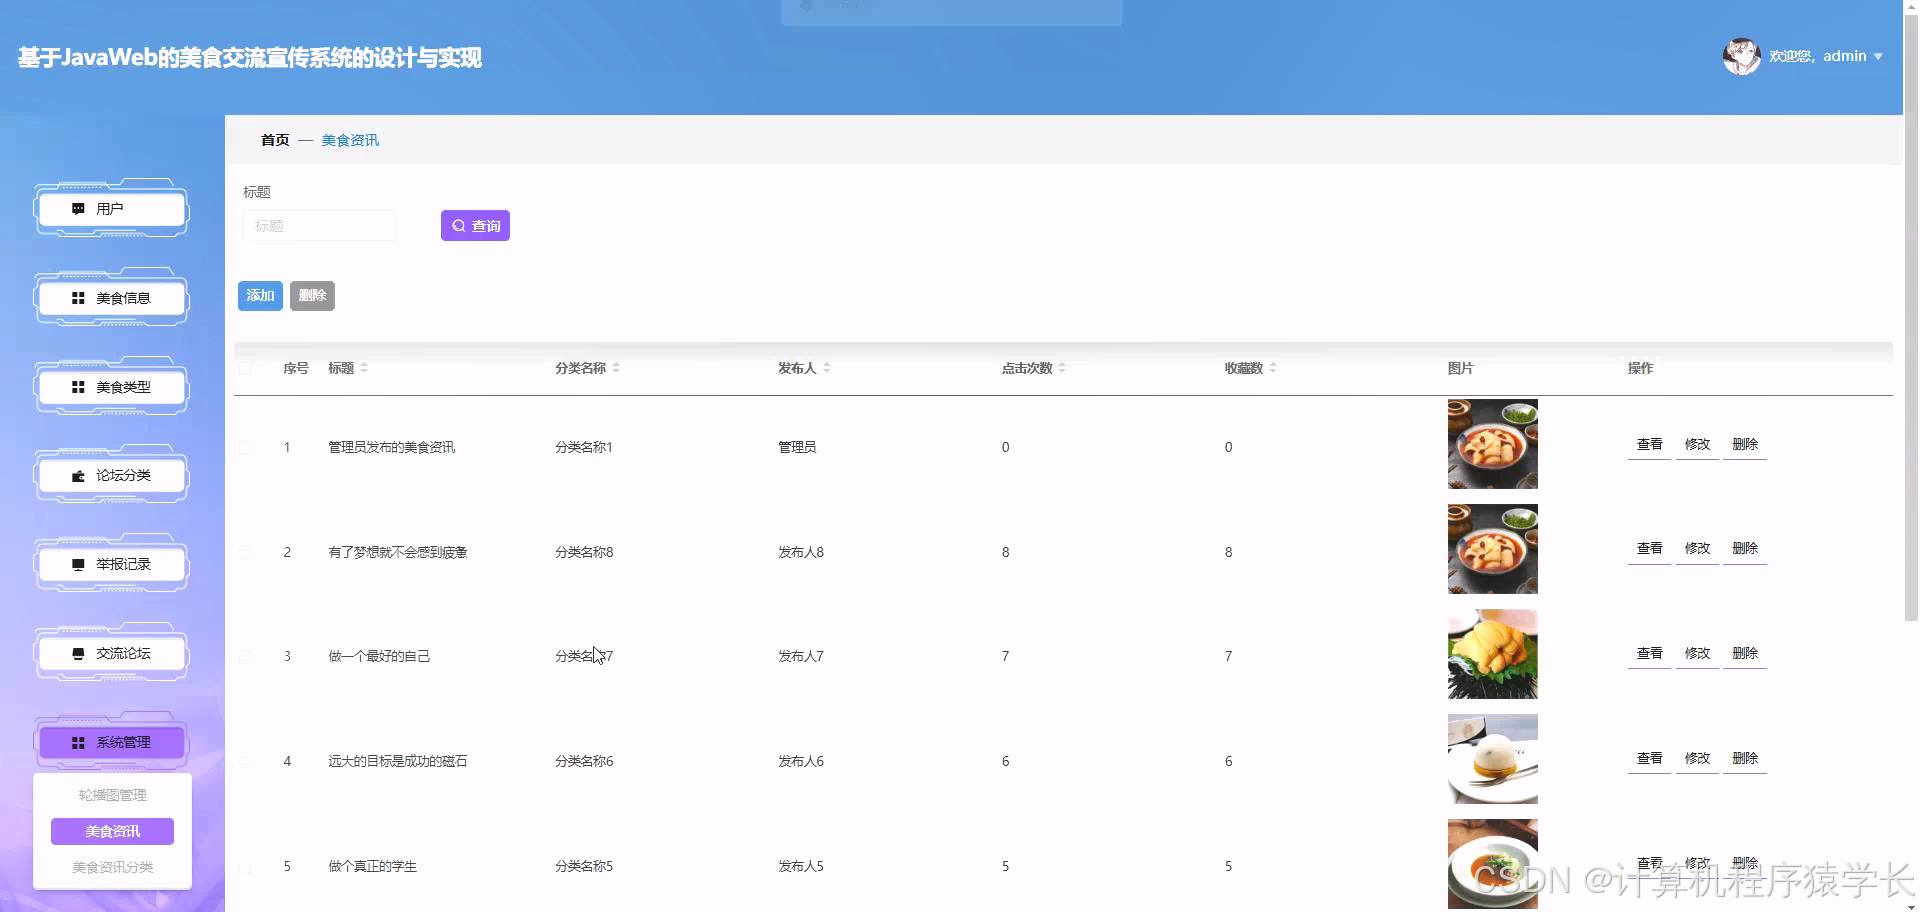View details of row 管理员发布的美食资讯
Image resolution: width=1920 pixels, height=912 pixels.
coord(1649,444)
